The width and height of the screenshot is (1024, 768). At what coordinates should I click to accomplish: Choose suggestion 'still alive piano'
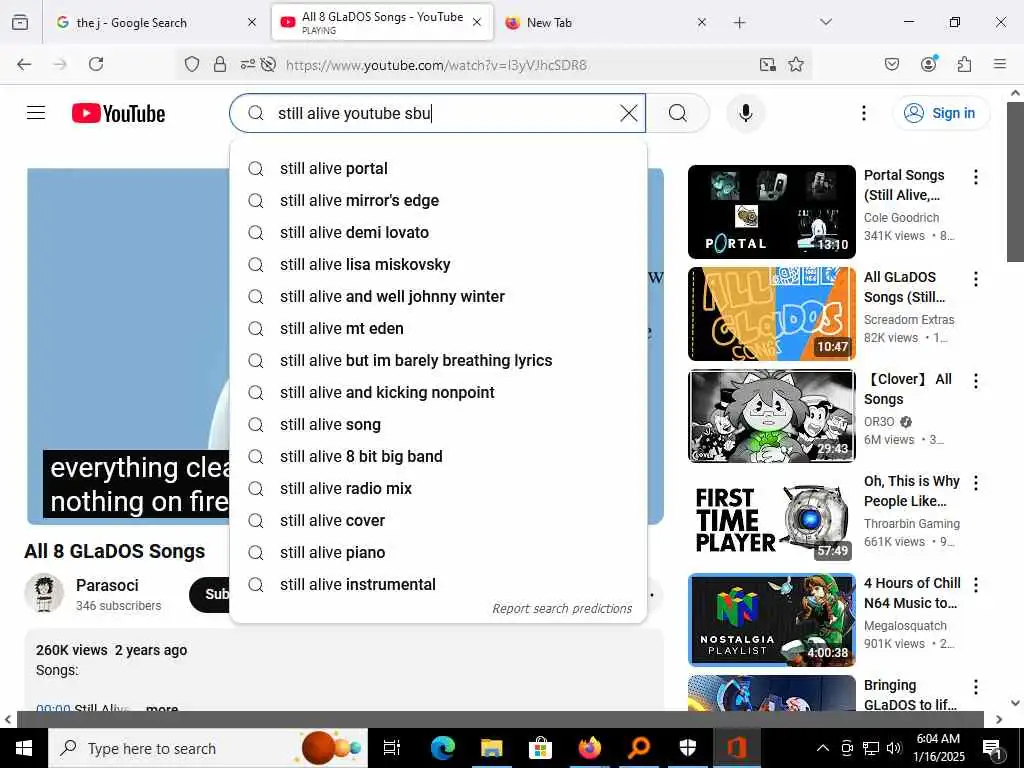click(438, 552)
